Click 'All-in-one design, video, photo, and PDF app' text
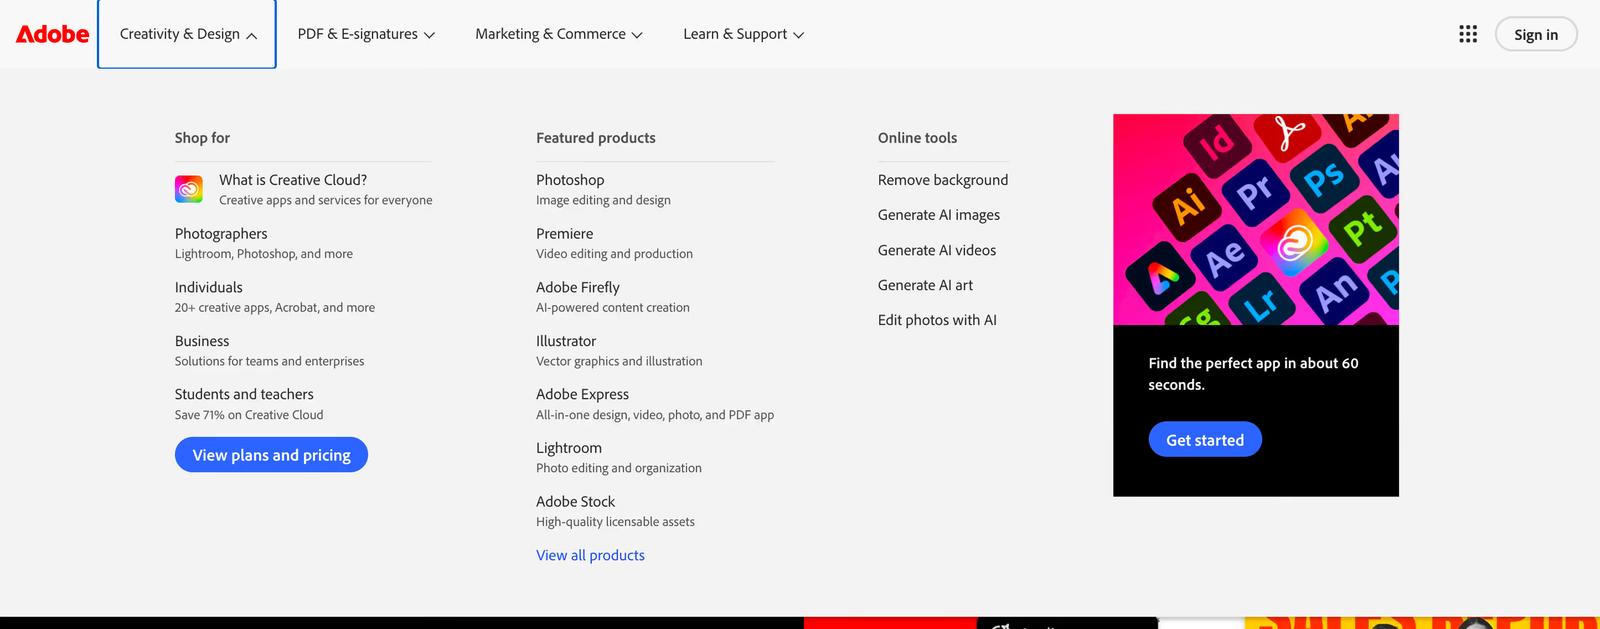The width and height of the screenshot is (1600, 629). coord(655,415)
